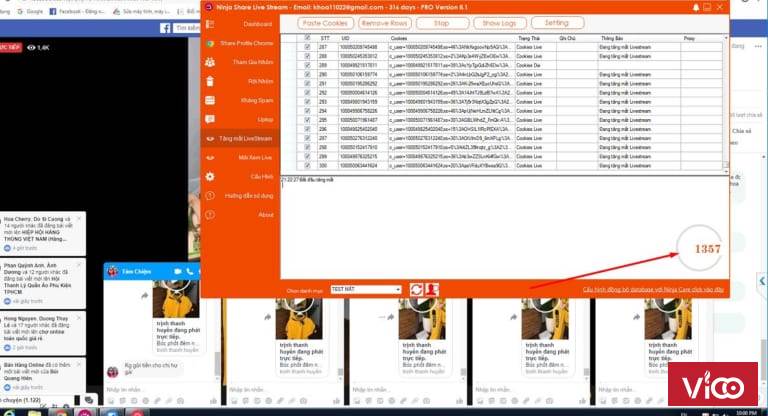Start voice call in Tâm Chiêm chat
The image size is (768, 416).
click(190, 271)
